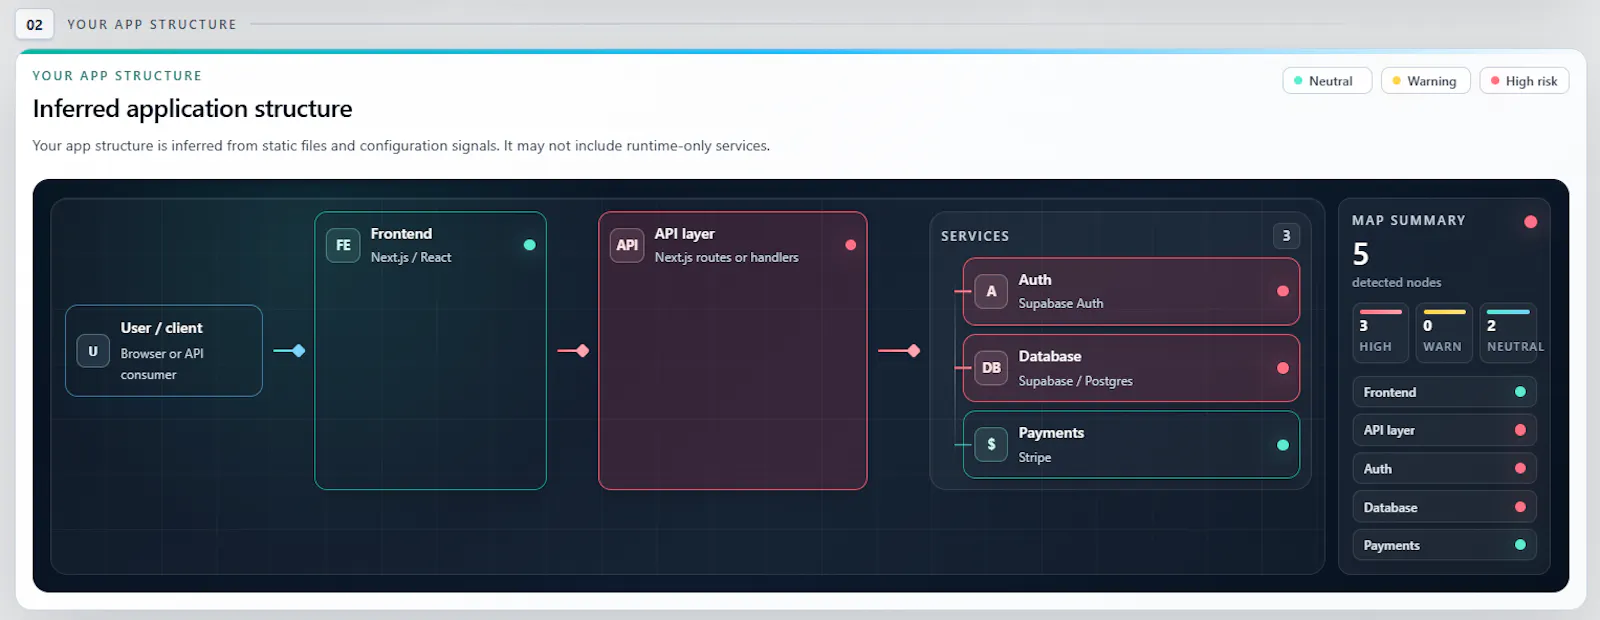The height and width of the screenshot is (620, 1600).
Task: Click the connector between Frontend and API layer
Action: (x=573, y=351)
